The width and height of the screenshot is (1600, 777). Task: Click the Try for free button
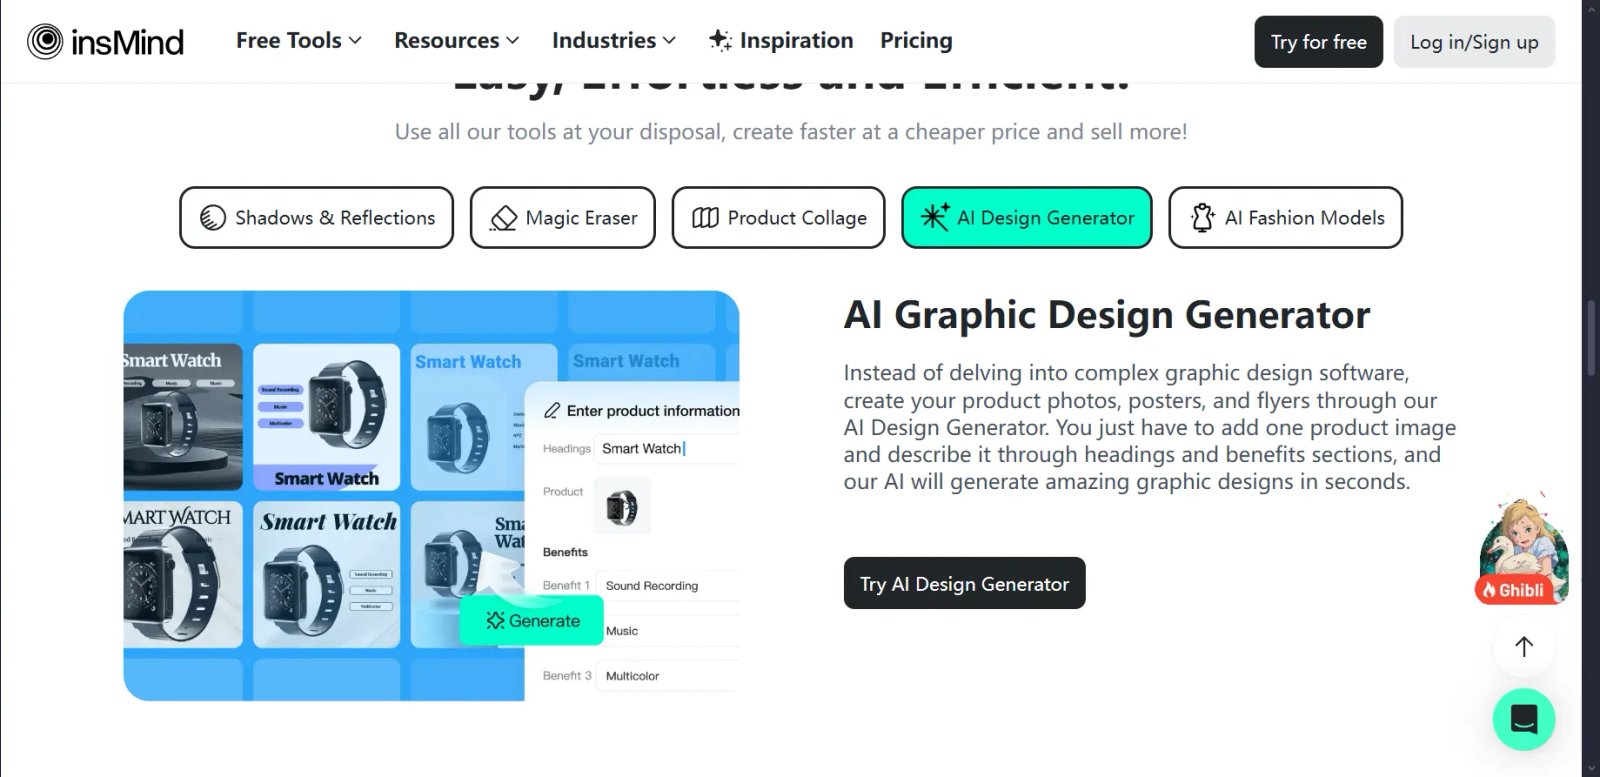click(1318, 42)
